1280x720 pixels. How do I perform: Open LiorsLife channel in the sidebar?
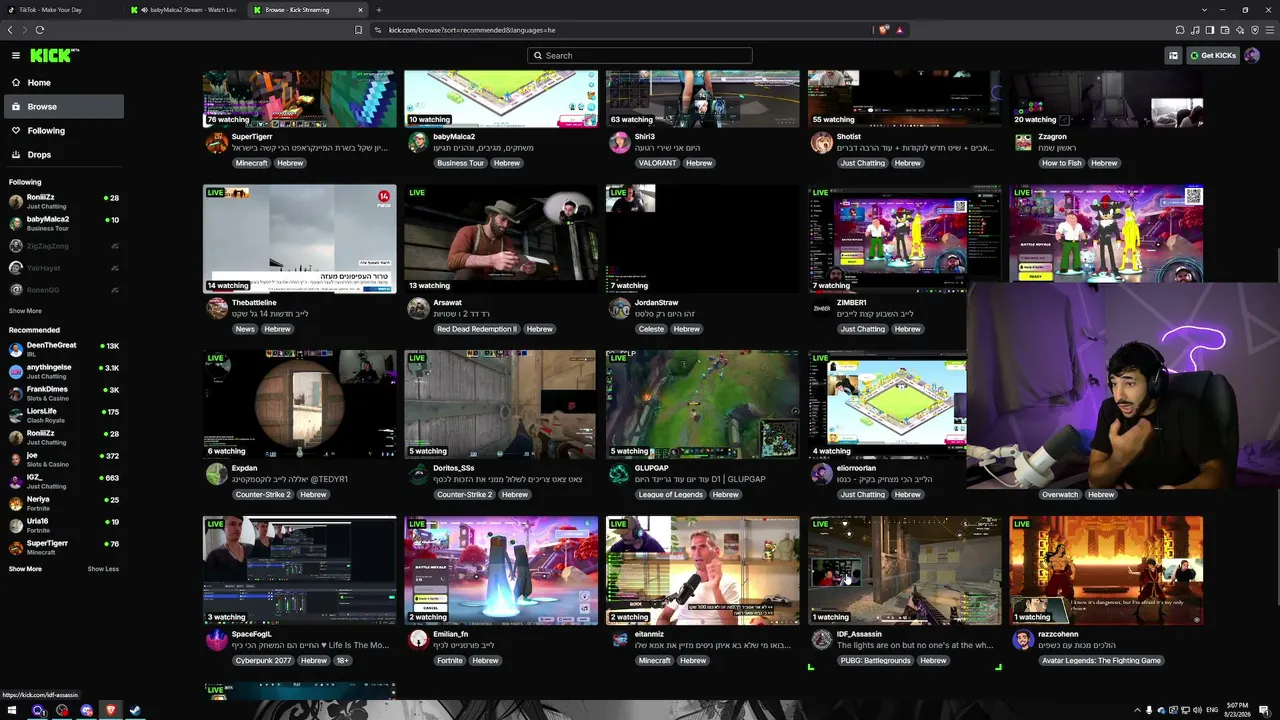(x=64, y=415)
